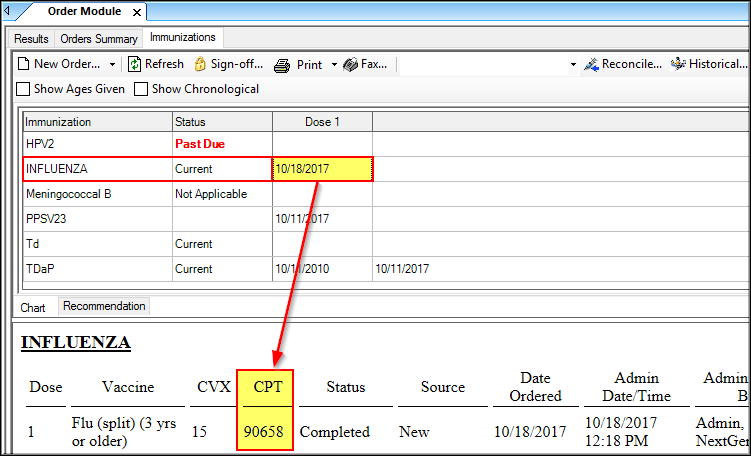Toggle Show Chronological checkbox
Viewport: 751px width, 456px height.
point(141,89)
